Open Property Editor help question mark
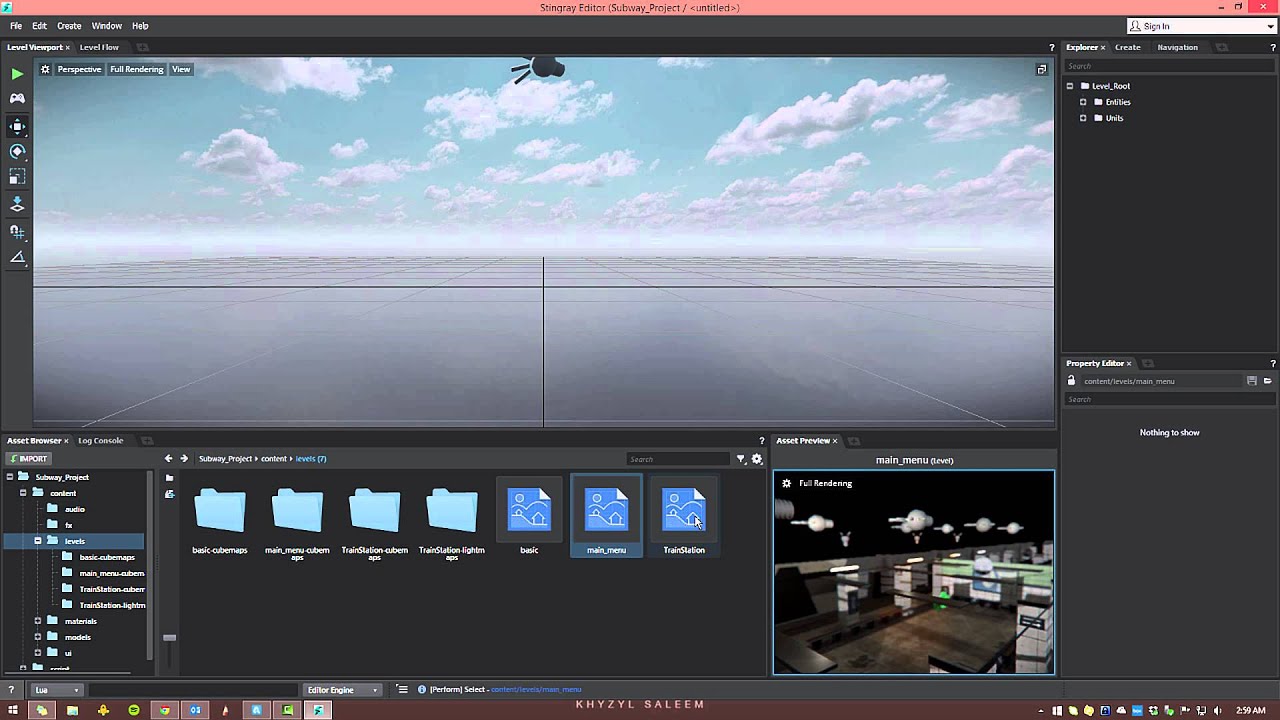This screenshot has height=720, width=1280. pos(1273,363)
